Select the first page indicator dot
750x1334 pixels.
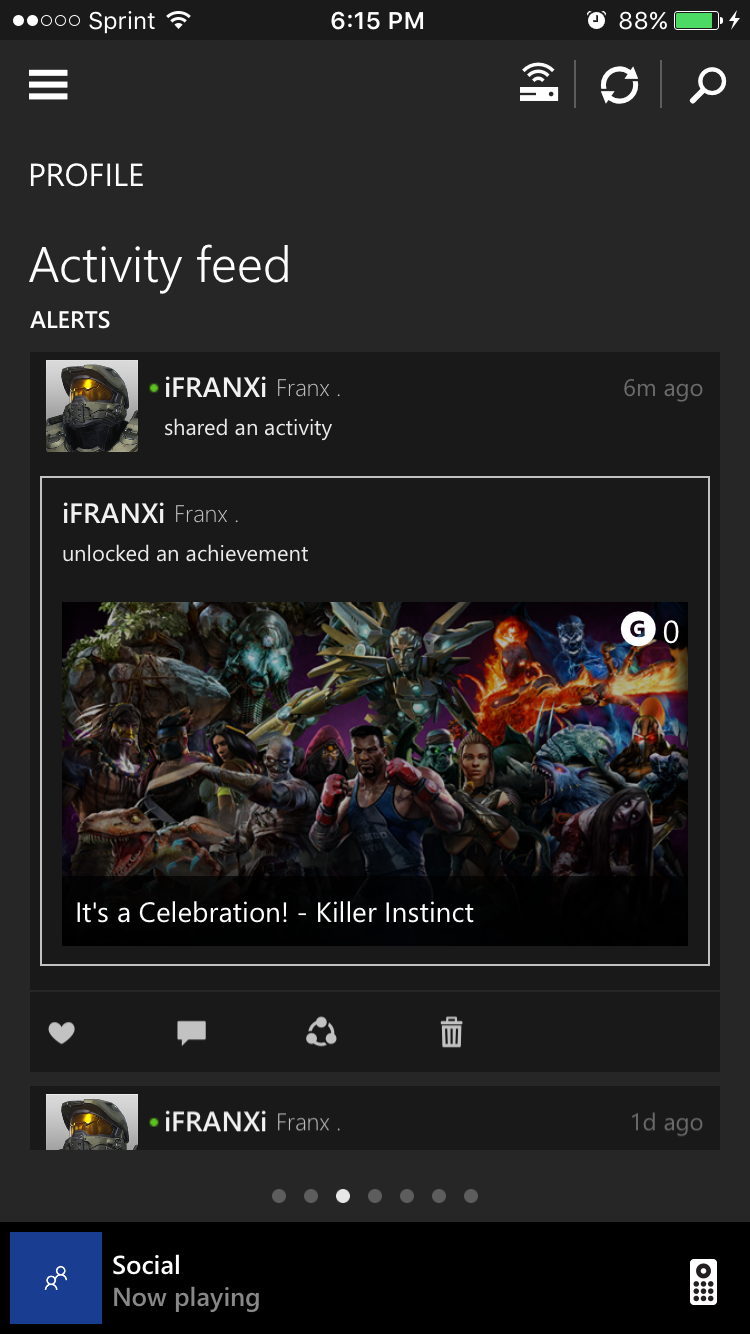click(279, 1196)
